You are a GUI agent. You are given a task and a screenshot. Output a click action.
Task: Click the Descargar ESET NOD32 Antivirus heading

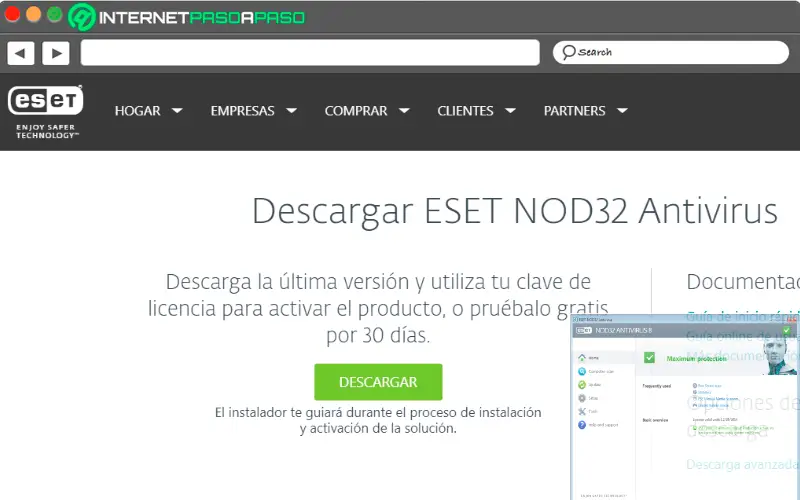[x=515, y=212]
